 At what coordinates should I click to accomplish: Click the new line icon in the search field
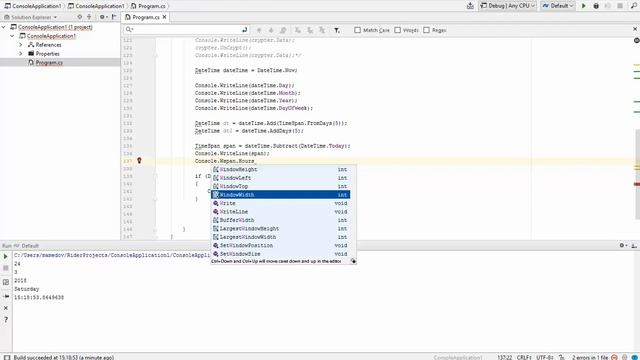[x=244, y=30]
